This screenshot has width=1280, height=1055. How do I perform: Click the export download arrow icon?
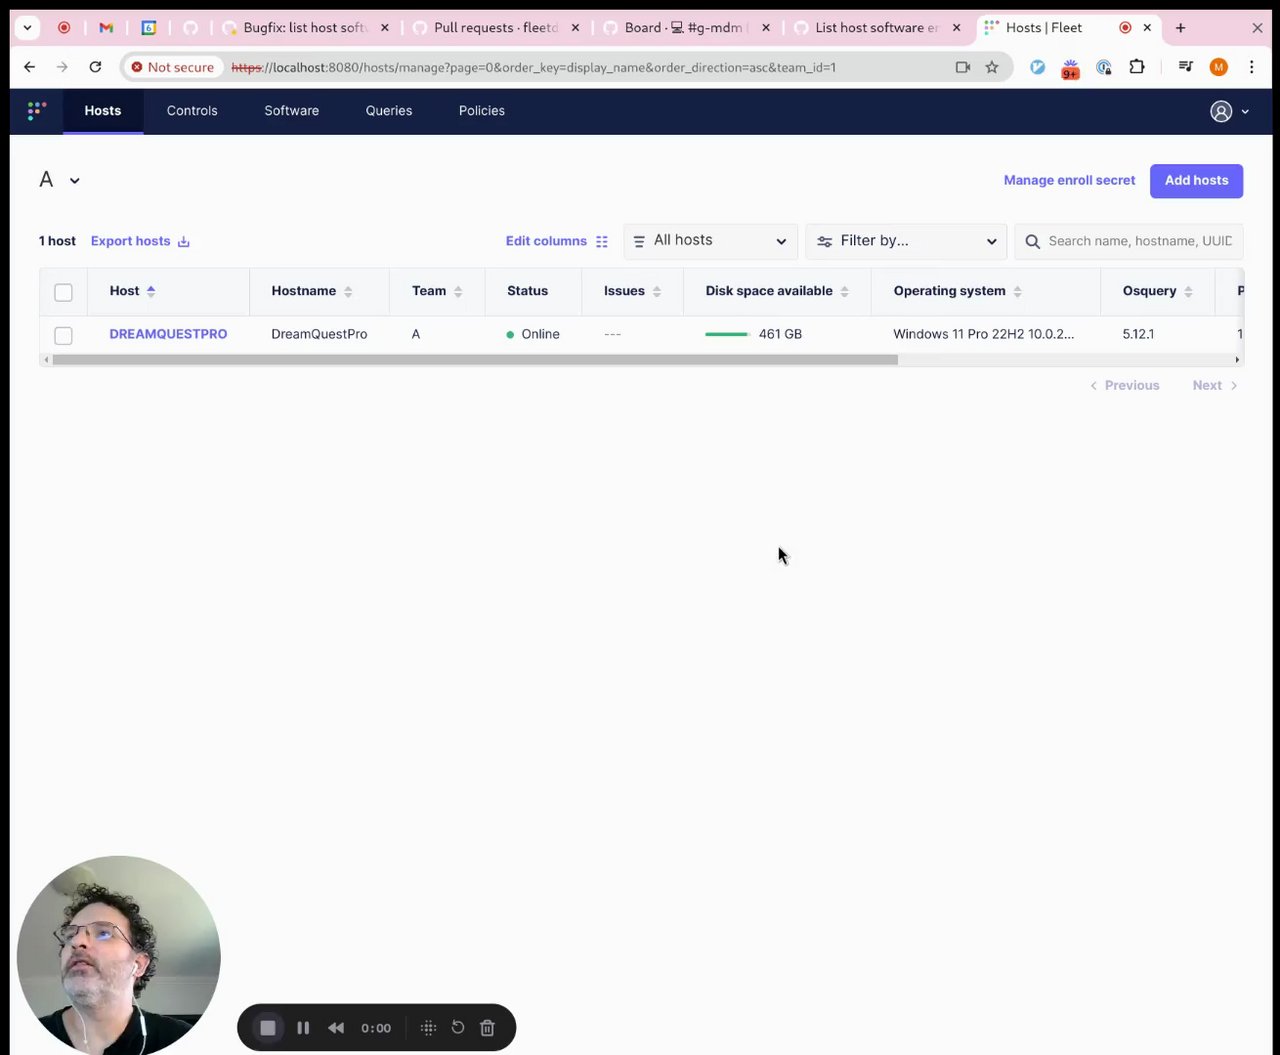pos(183,241)
